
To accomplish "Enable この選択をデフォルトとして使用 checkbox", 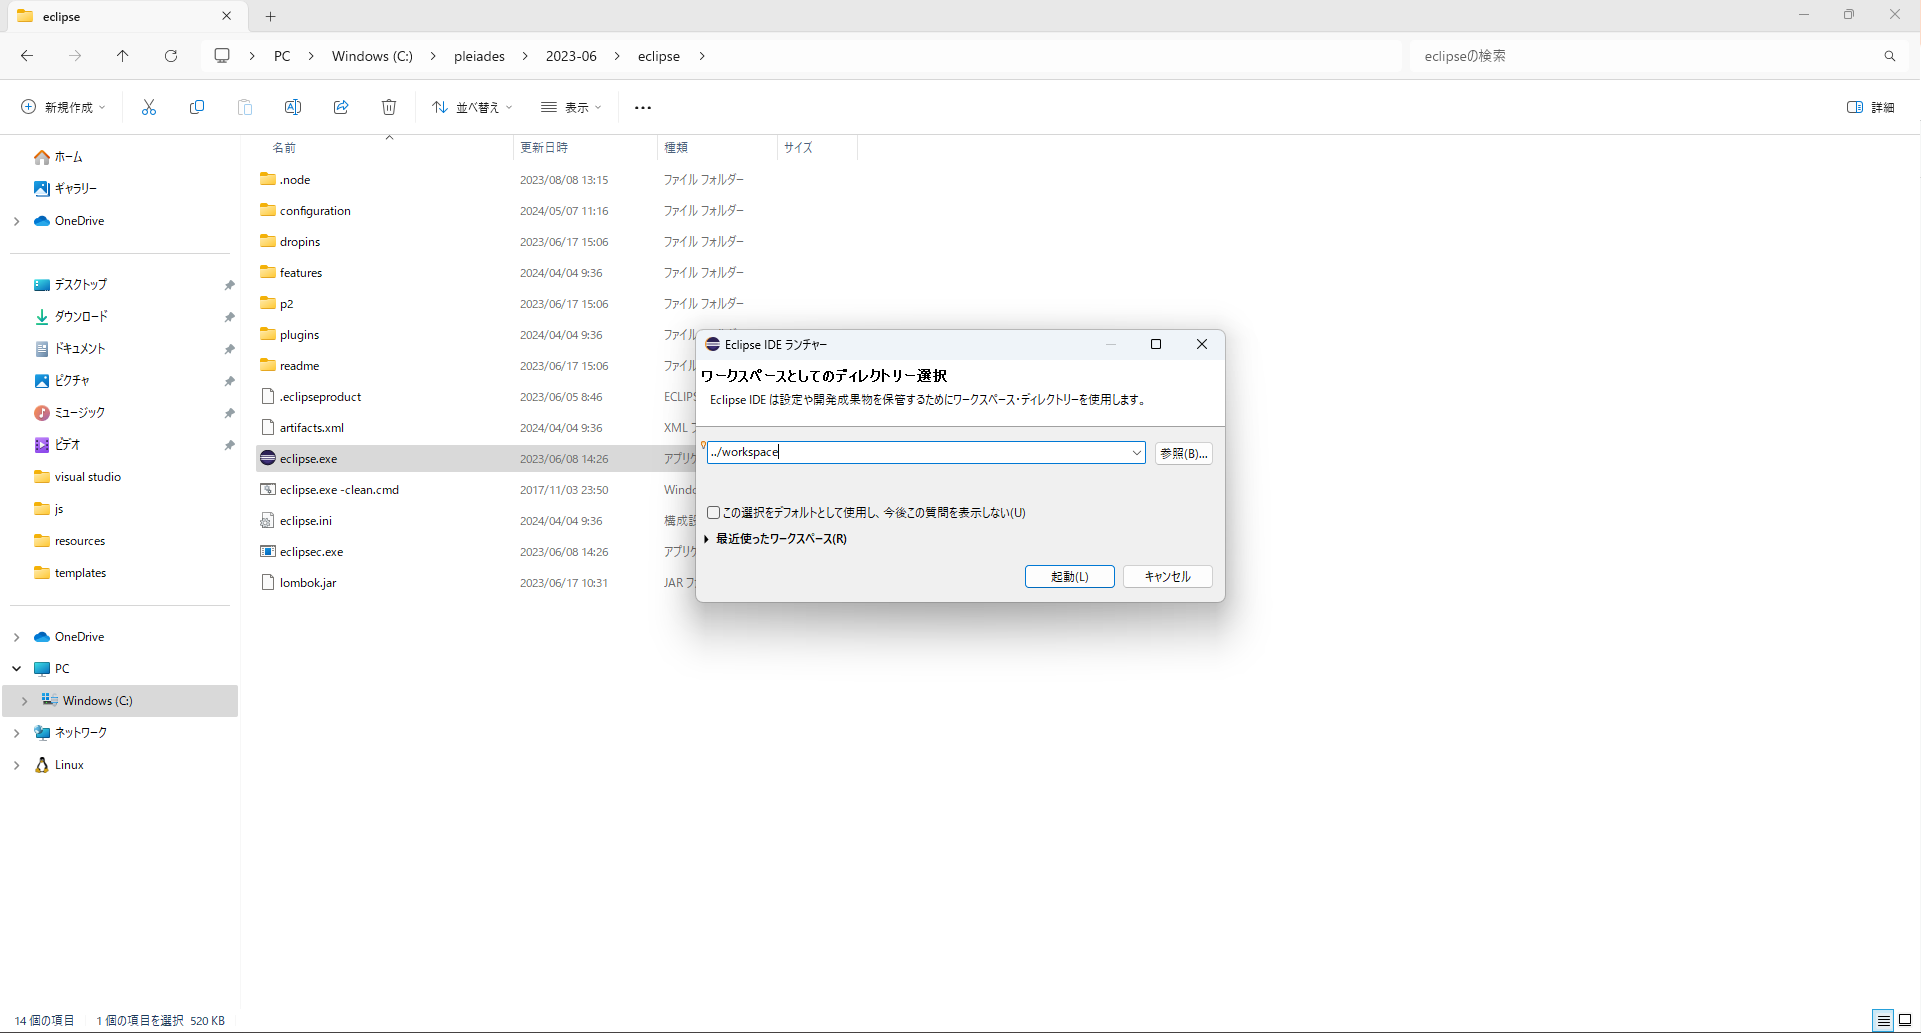I will click(713, 512).
